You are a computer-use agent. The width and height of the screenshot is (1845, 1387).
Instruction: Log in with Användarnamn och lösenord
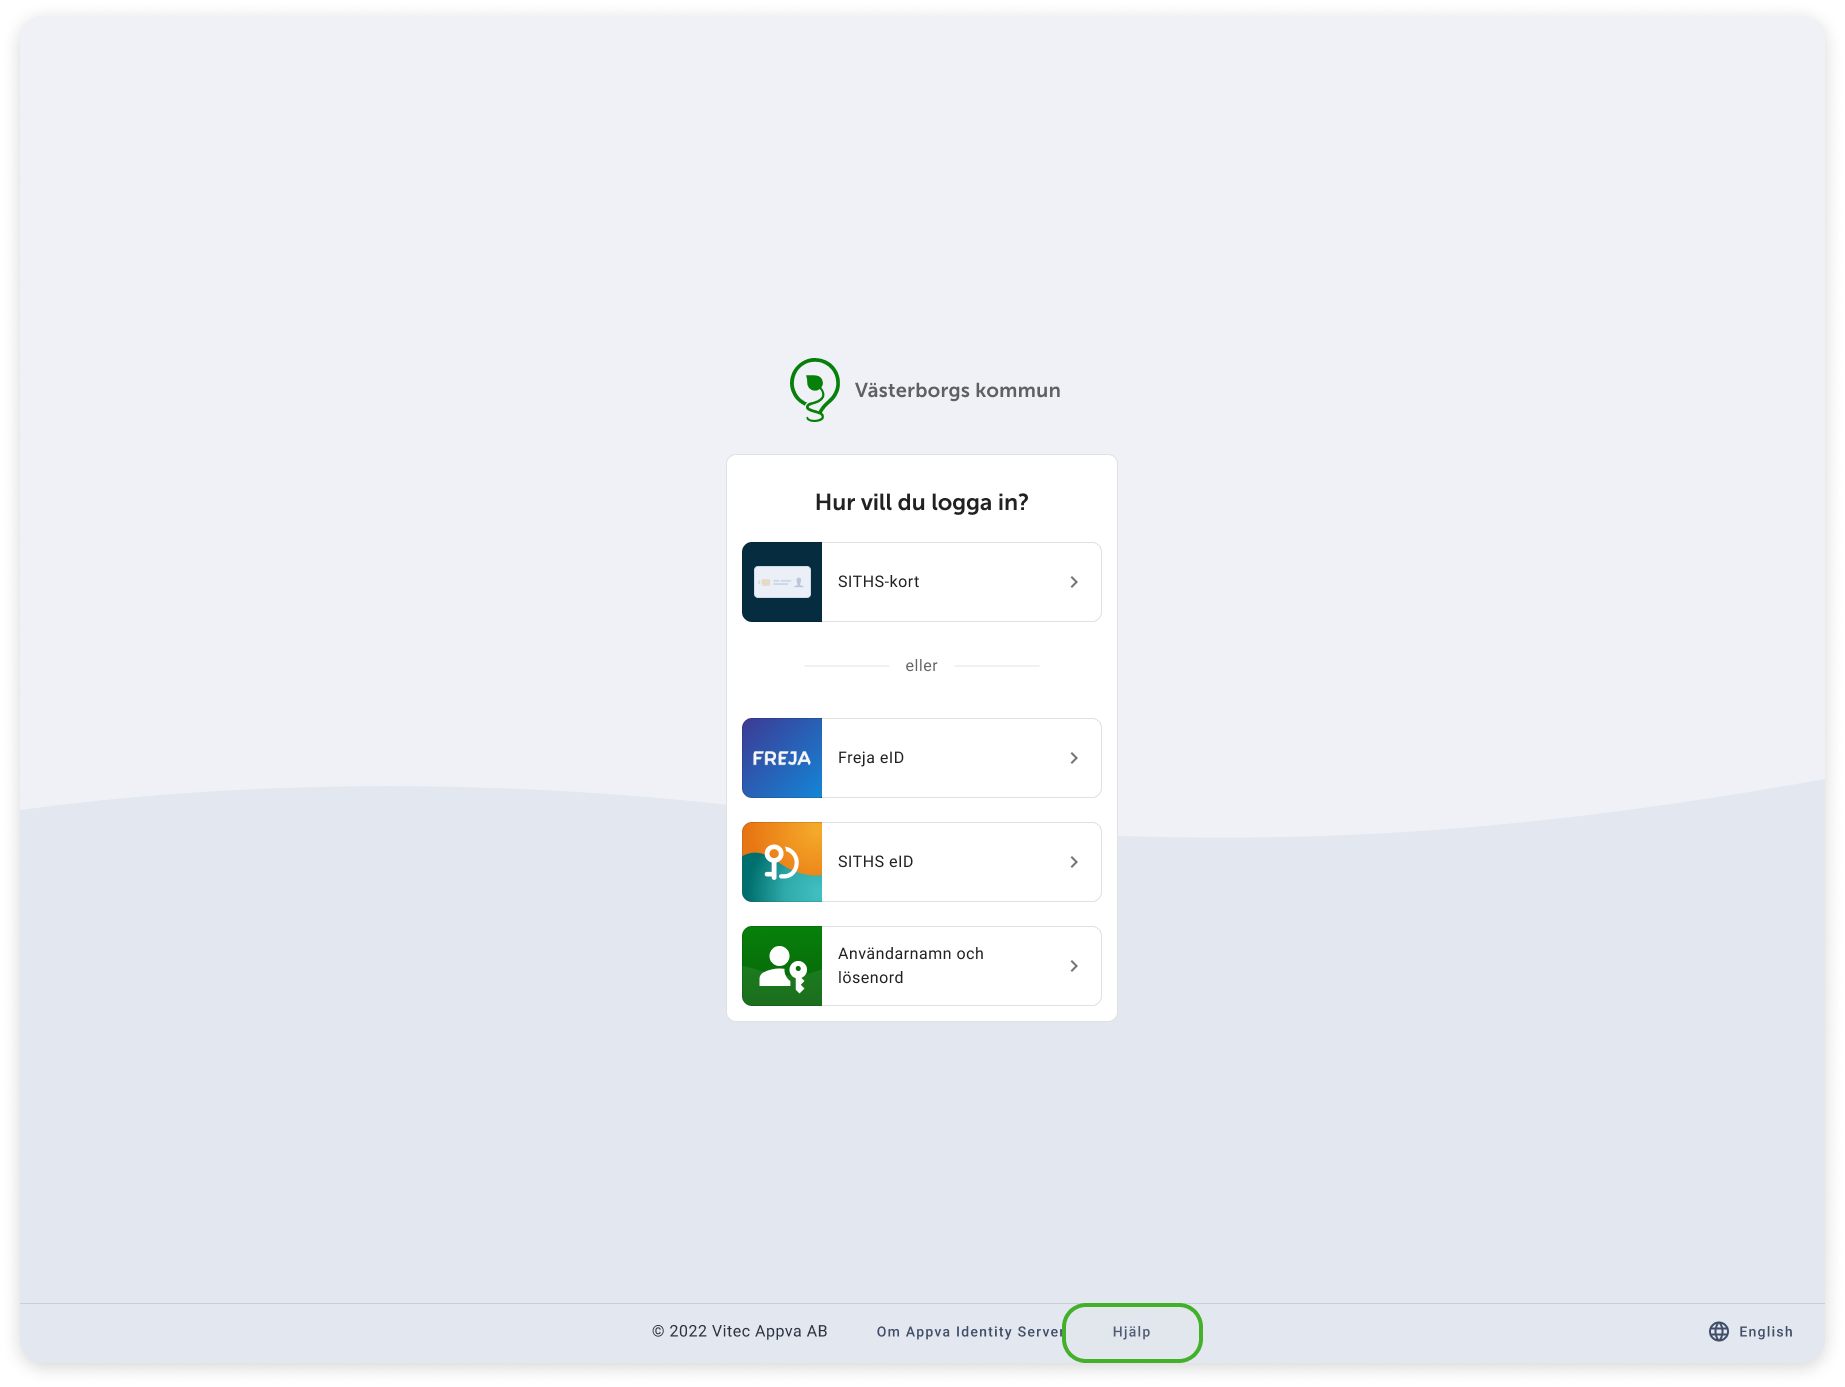[x=922, y=966]
